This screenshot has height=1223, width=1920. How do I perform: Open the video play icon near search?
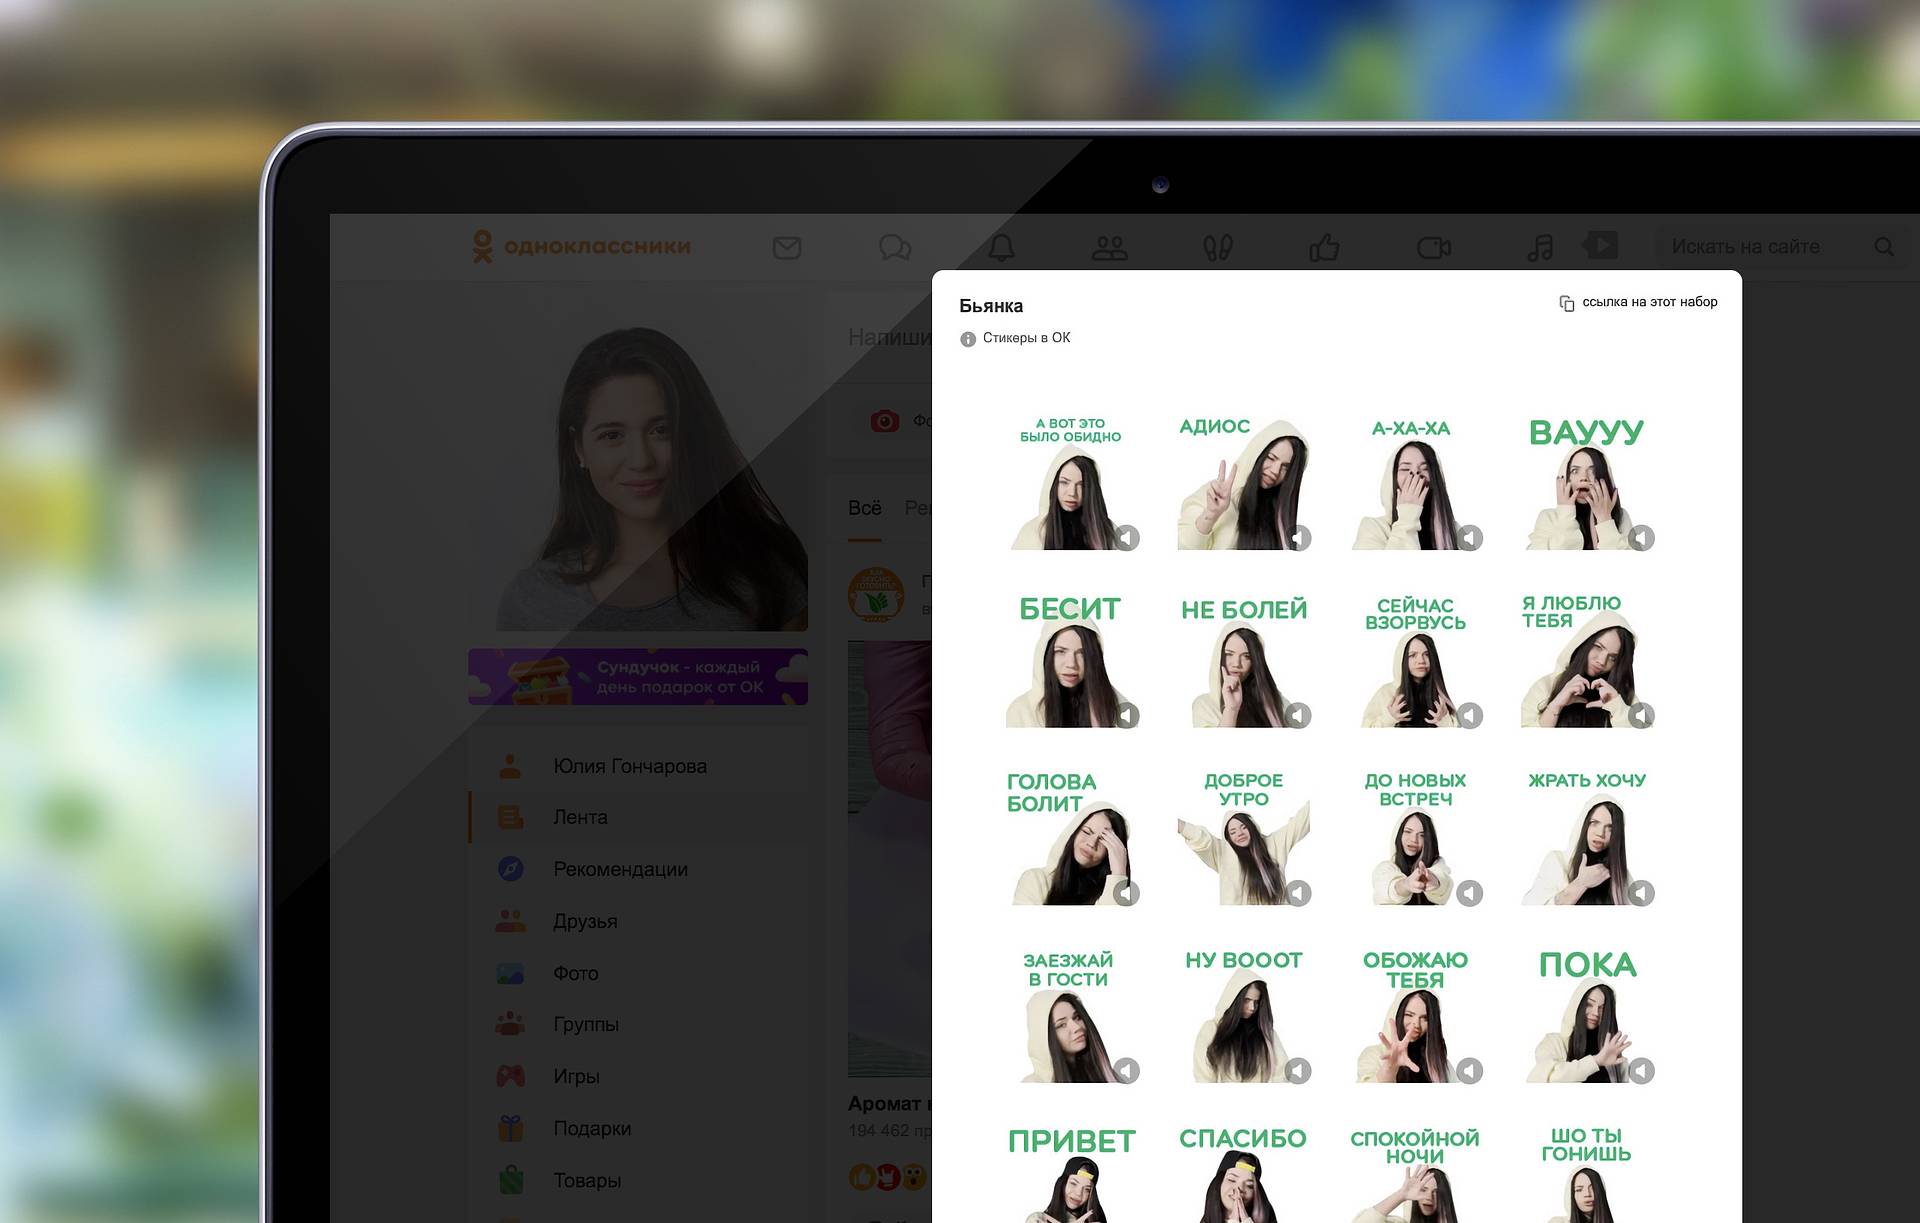[1600, 244]
